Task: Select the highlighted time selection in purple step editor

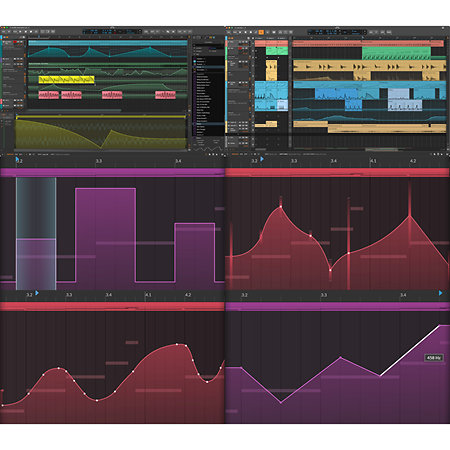Action: [36, 233]
